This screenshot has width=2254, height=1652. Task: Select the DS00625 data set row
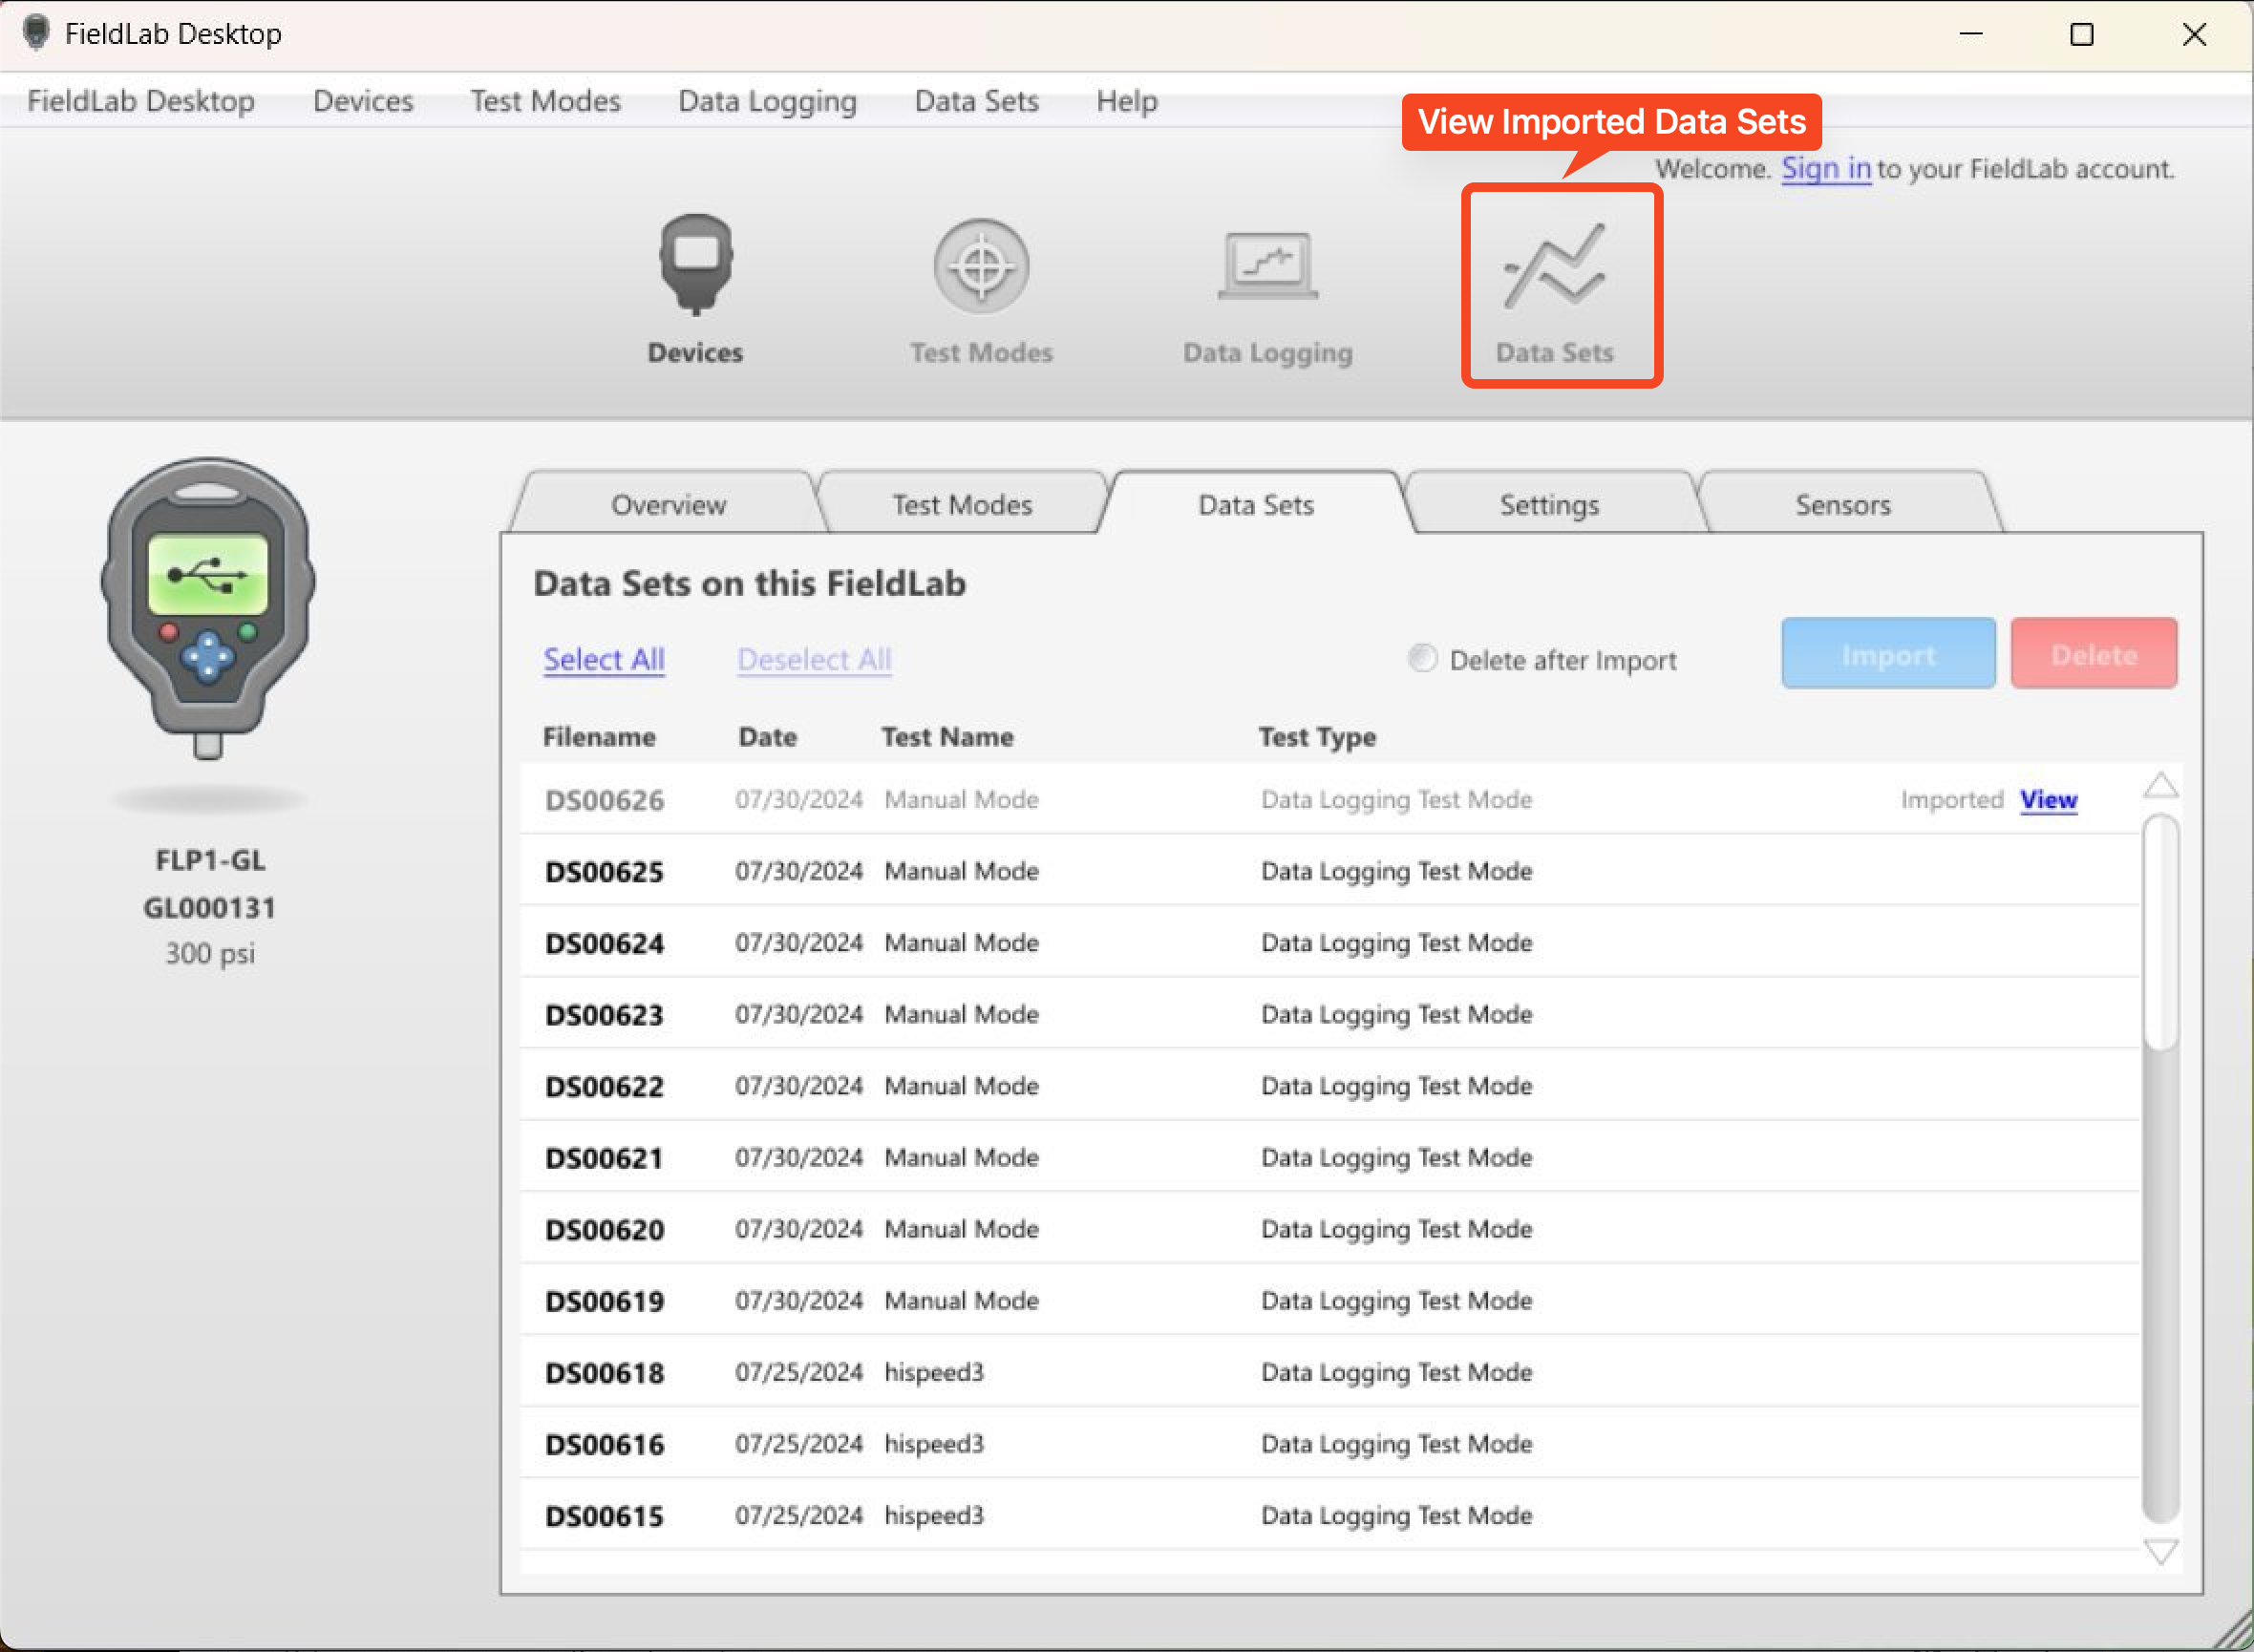[x=1330, y=870]
